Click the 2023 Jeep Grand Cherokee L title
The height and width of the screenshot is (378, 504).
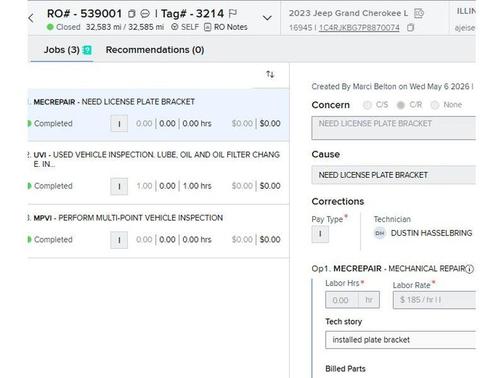(x=348, y=13)
